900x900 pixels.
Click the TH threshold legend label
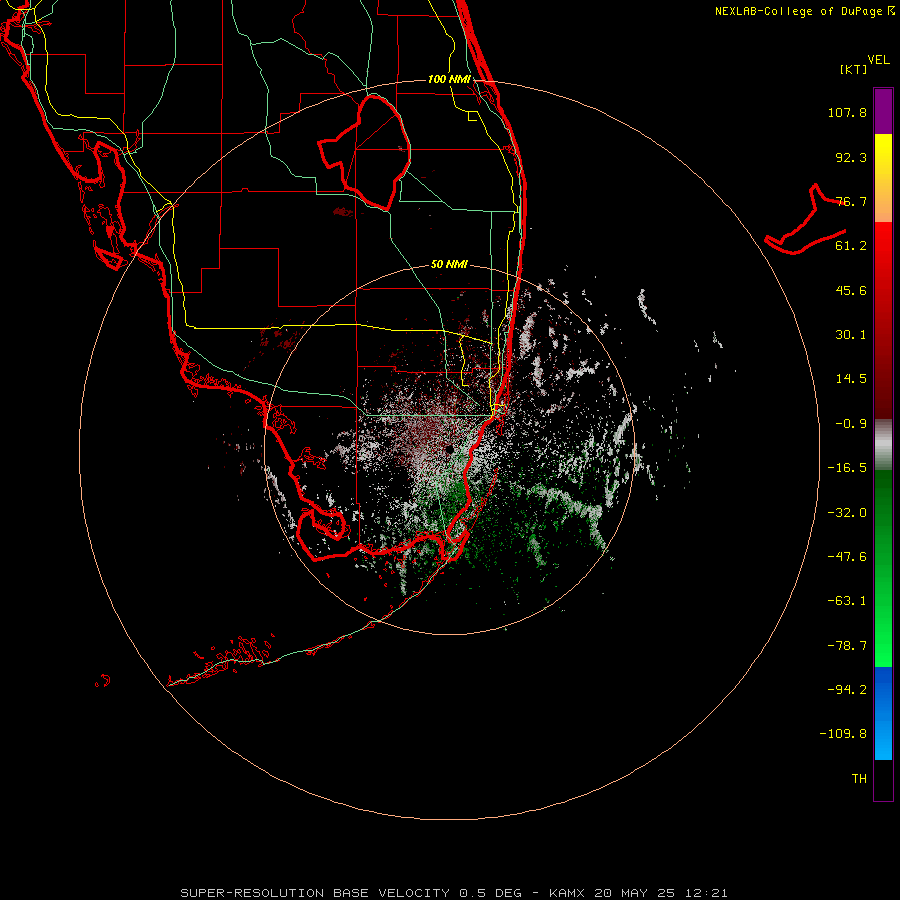(x=859, y=779)
